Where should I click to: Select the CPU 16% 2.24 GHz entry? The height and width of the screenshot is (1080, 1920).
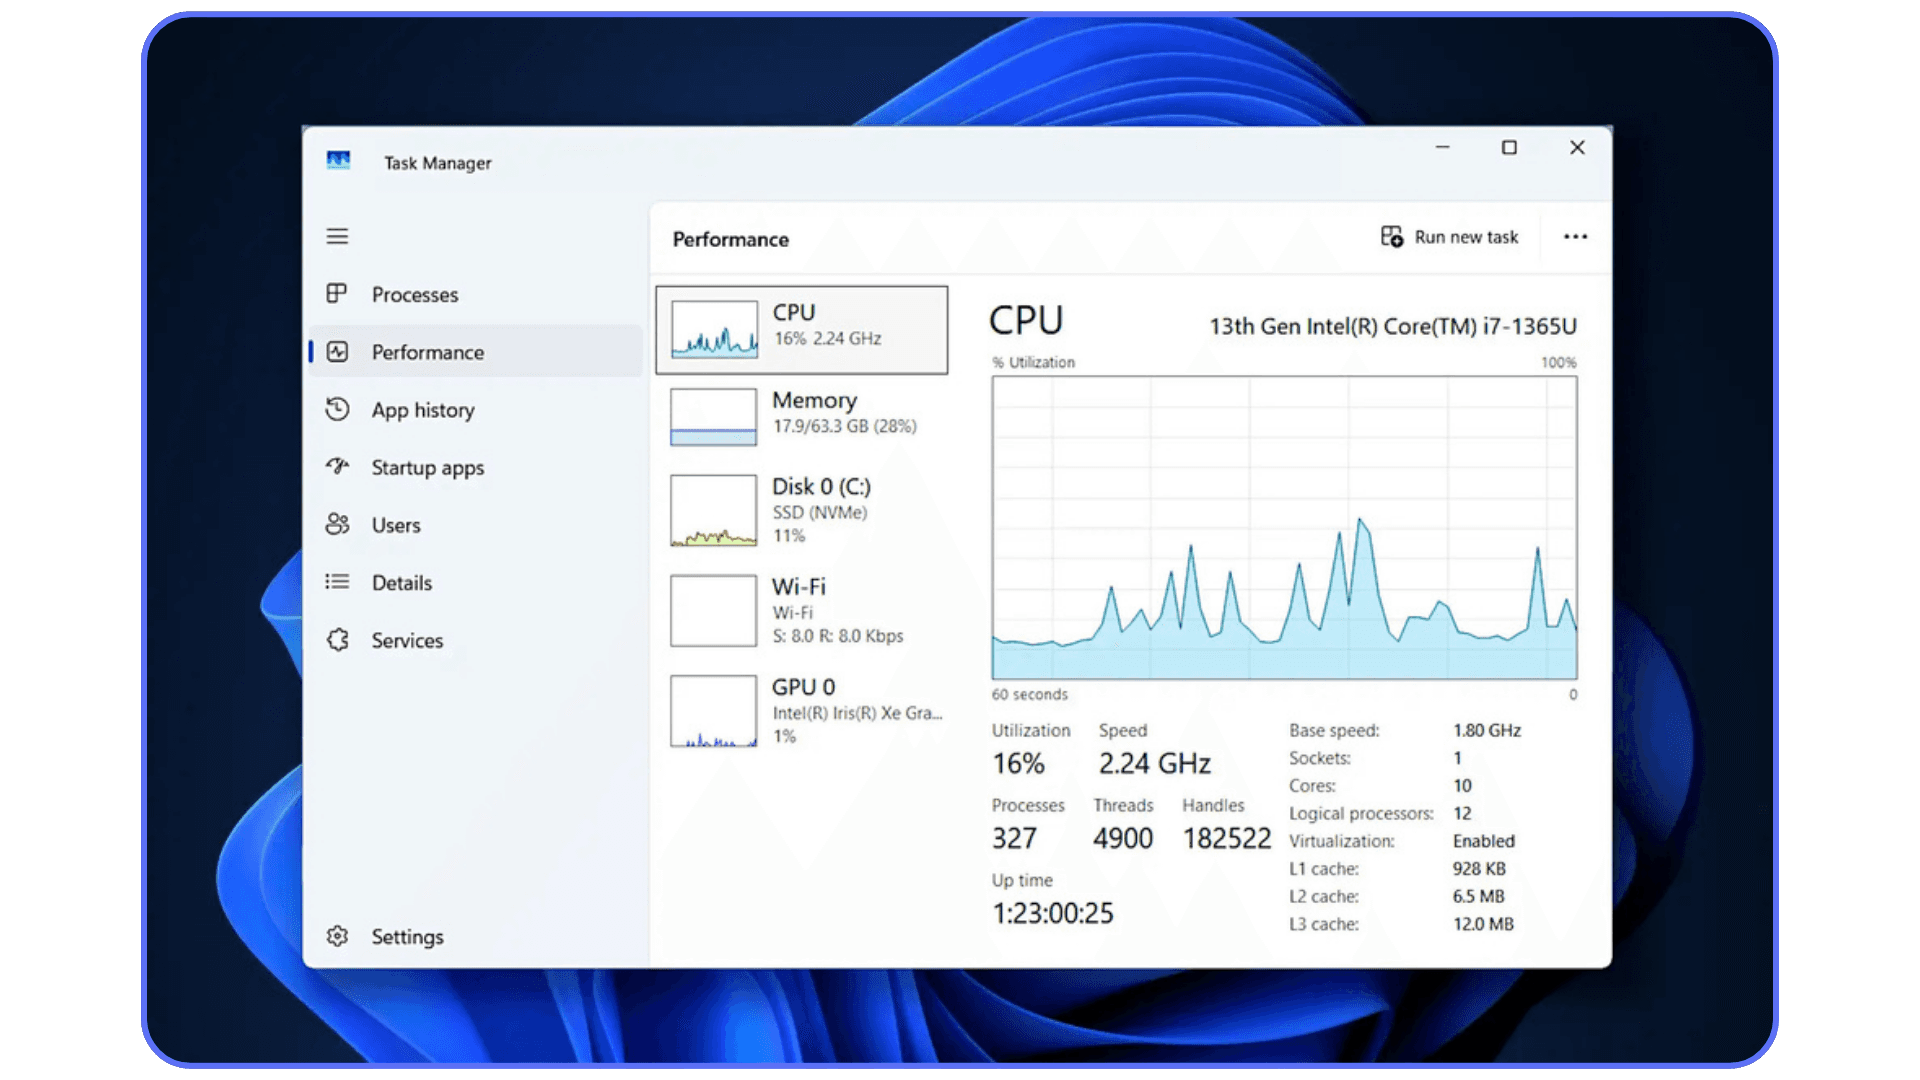802,330
